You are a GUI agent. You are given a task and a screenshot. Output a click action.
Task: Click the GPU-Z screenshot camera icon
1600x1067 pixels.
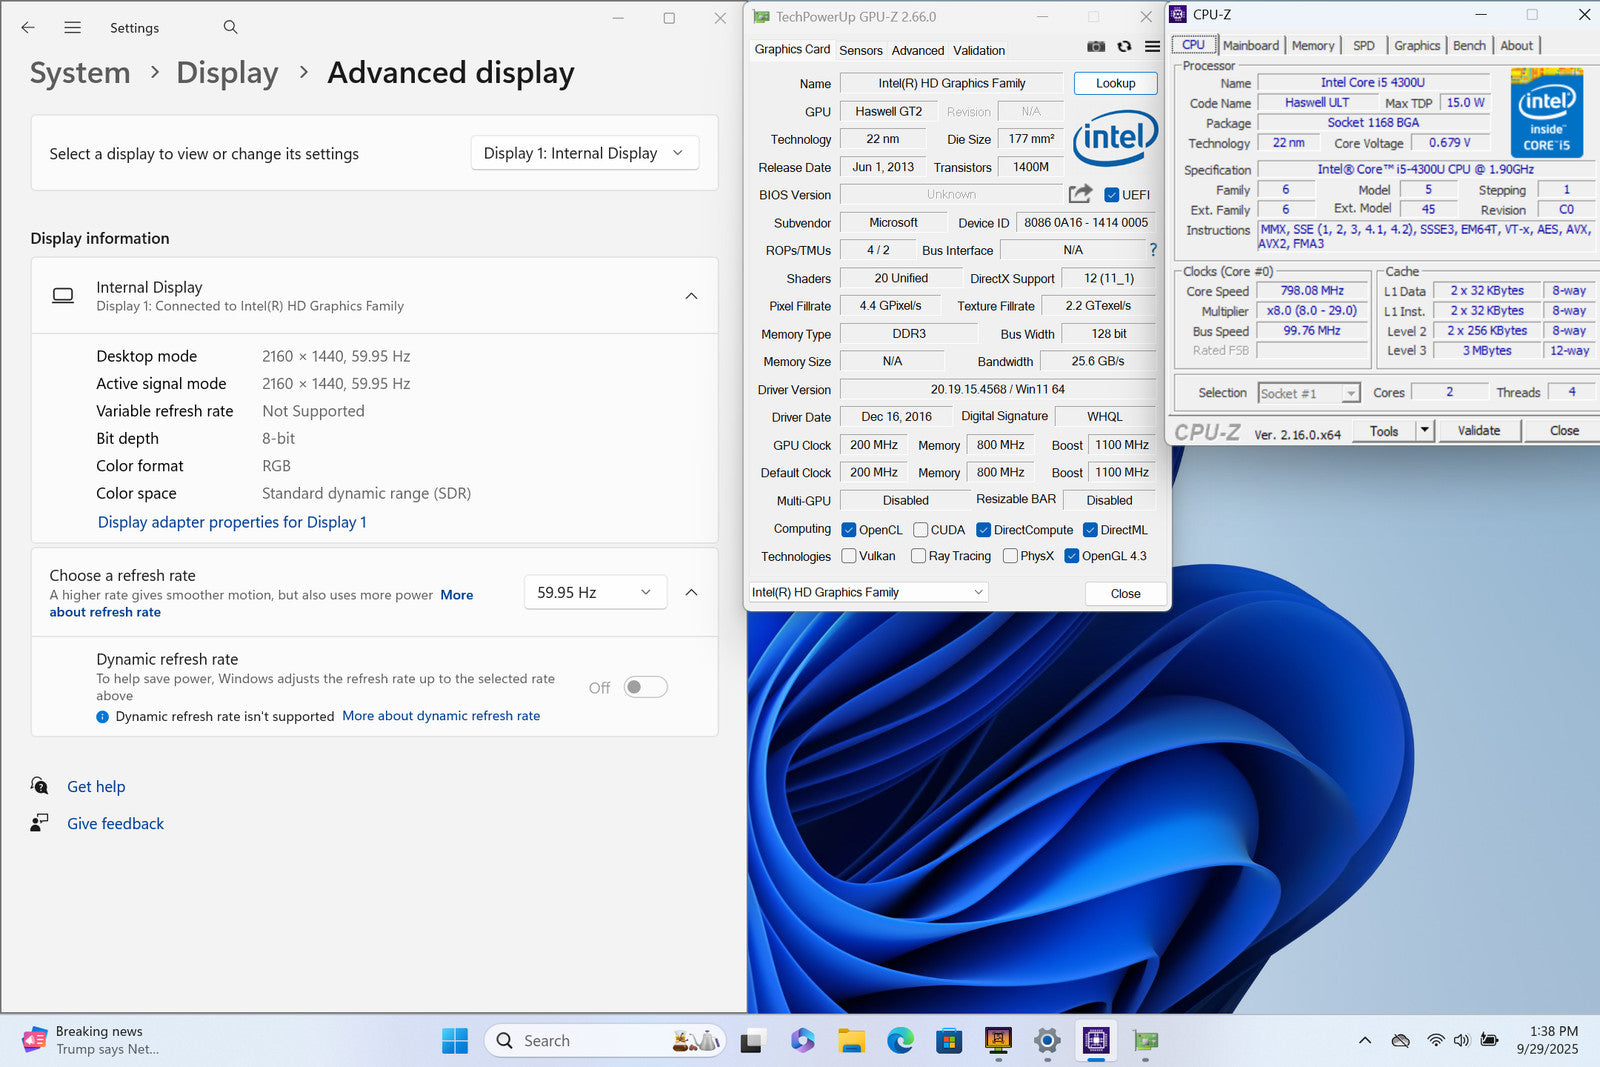coord(1096,47)
